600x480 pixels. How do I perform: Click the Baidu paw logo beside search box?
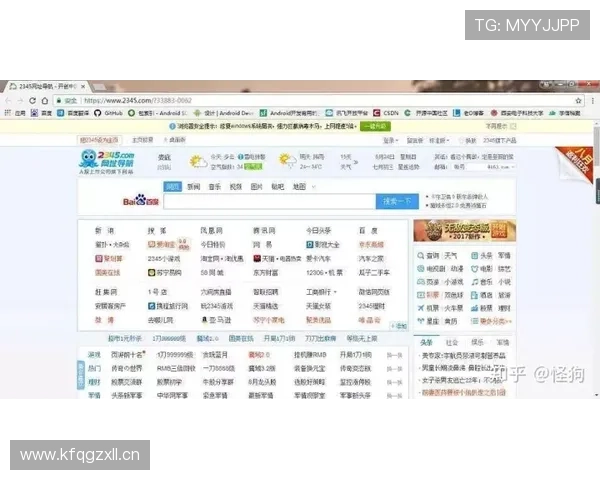point(141,200)
